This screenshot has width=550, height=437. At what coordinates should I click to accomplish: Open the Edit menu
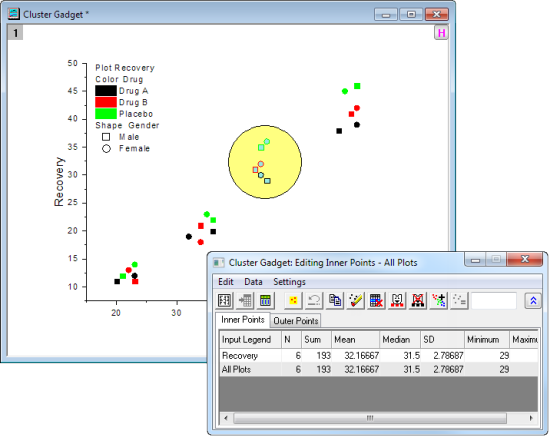(226, 282)
